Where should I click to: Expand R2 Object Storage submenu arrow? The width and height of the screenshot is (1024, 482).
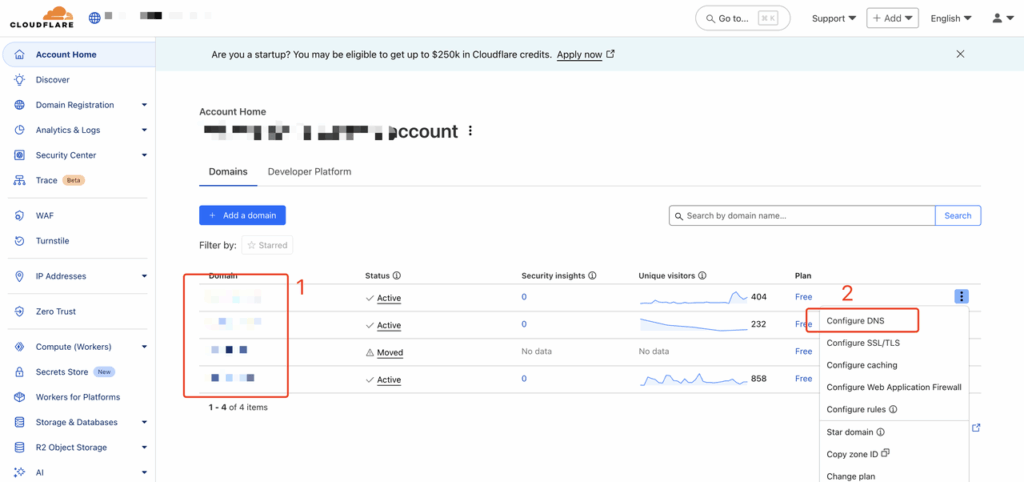[144, 447]
